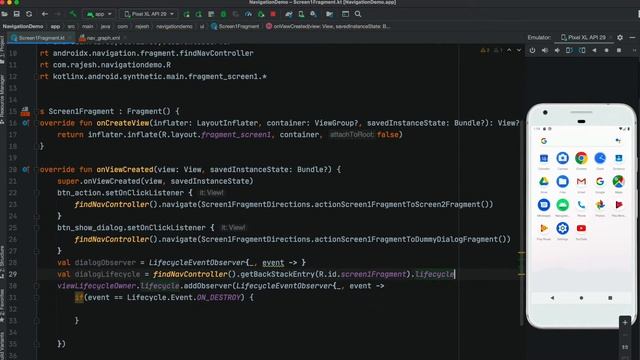This screenshot has height=360, width=640.
Task: Click the green debug bug icon
Action: pyautogui.click(x=223, y=14)
